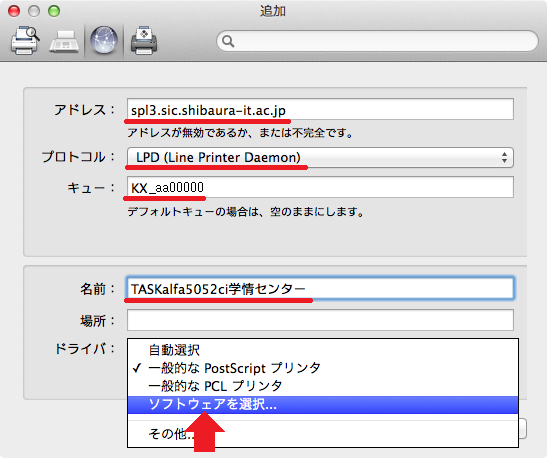Focus the queue field KX_aa00000
The height and width of the screenshot is (458, 547).
click(320, 187)
